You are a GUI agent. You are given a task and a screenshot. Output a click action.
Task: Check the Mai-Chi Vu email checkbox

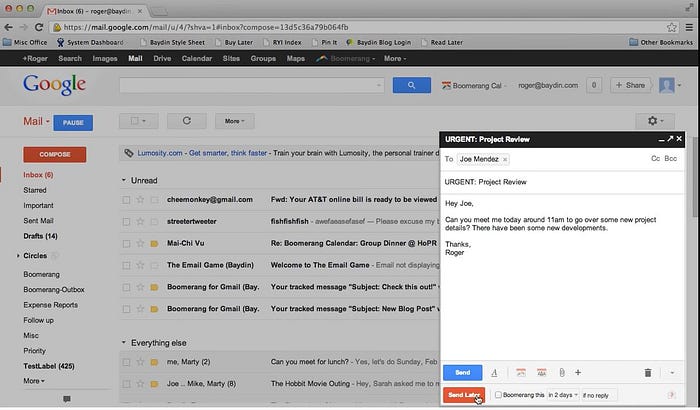[126, 243]
